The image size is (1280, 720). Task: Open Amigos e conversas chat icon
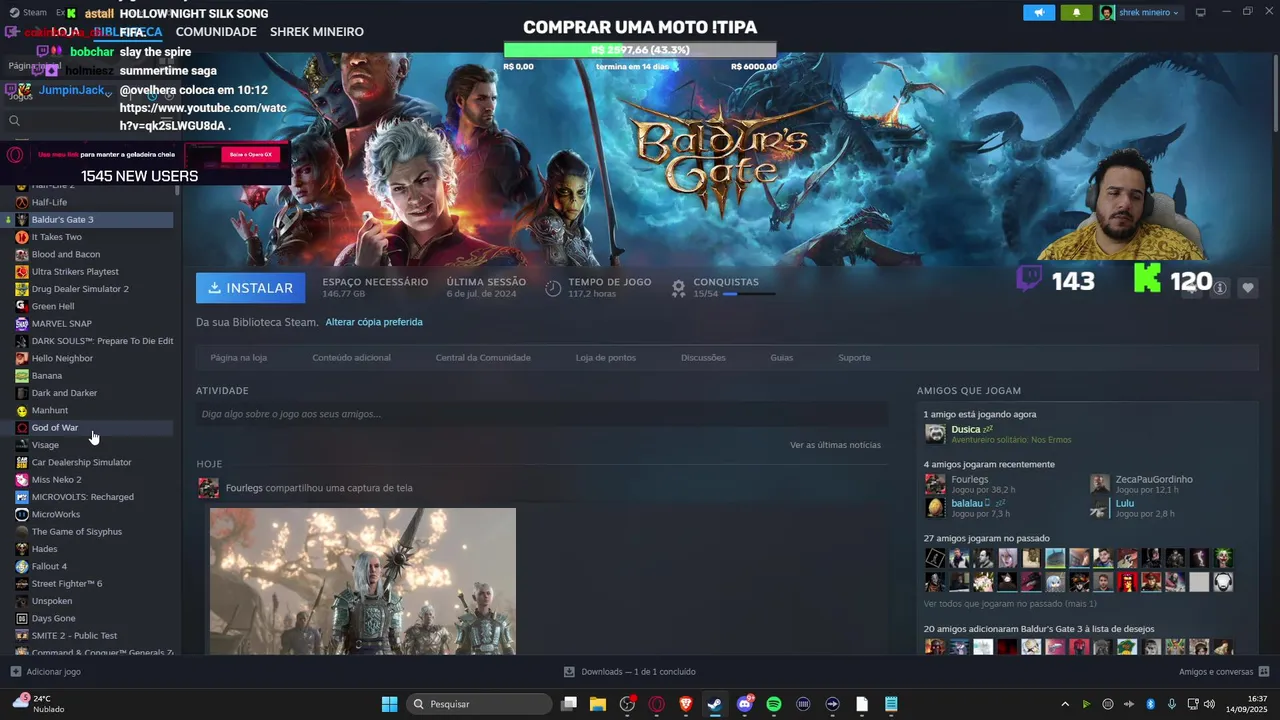tap(1264, 672)
